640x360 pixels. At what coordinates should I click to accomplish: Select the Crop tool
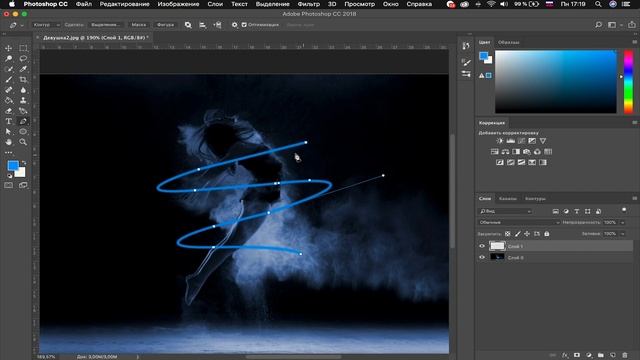[x=23, y=80]
